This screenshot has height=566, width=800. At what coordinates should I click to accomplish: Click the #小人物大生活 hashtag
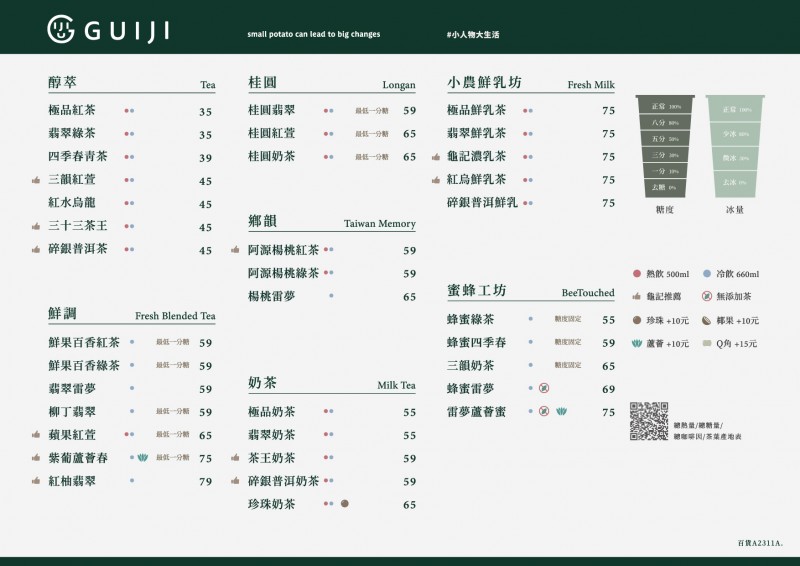[x=472, y=35]
